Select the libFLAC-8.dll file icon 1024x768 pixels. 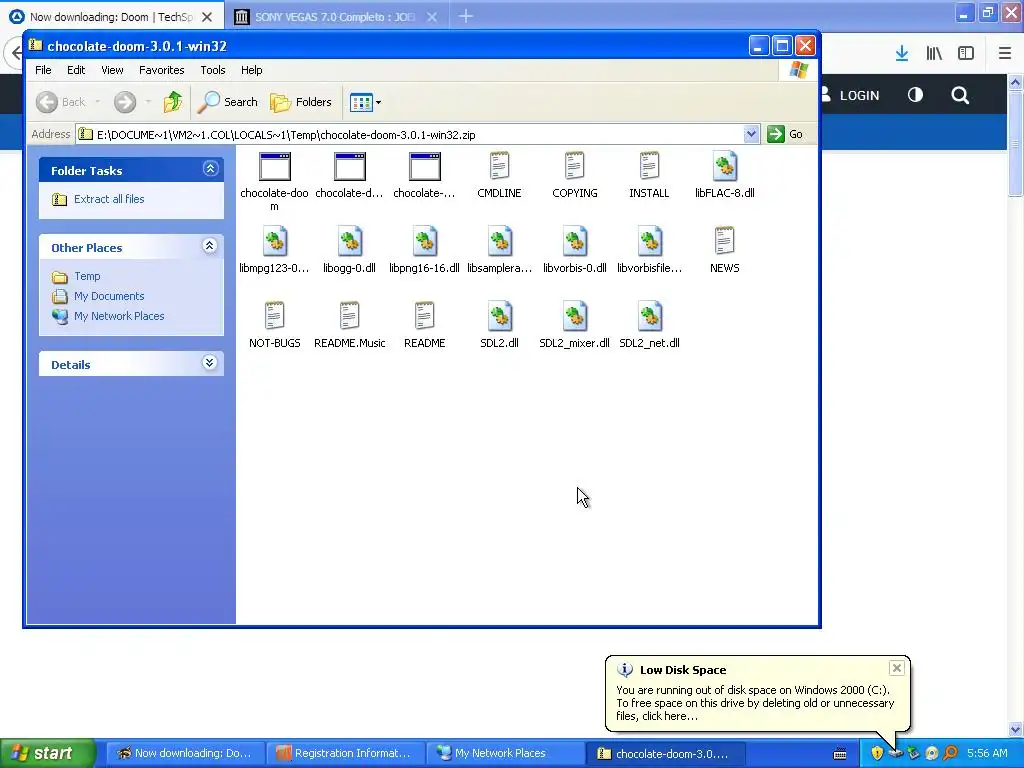coord(725,166)
